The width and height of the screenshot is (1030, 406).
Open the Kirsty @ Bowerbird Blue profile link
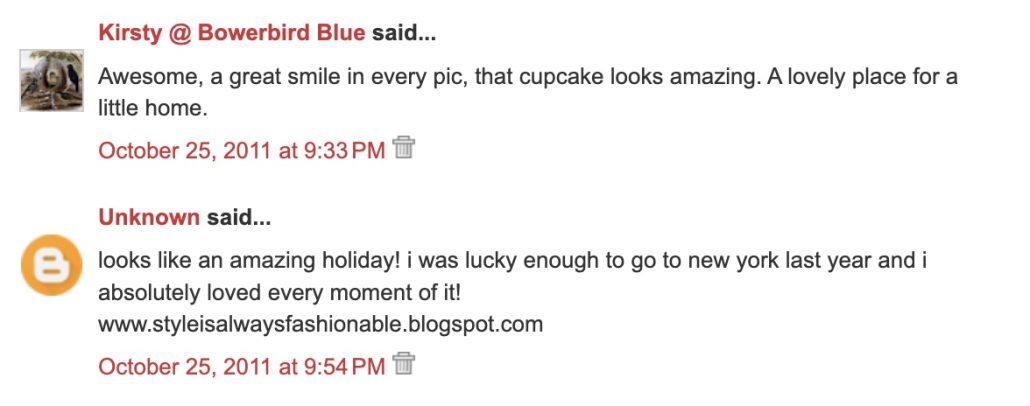pos(232,33)
